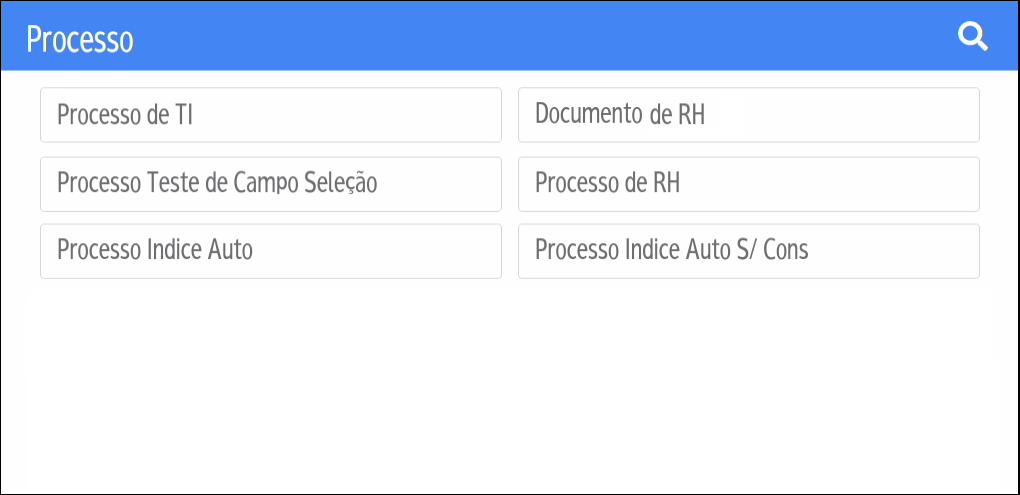Select the Documento de RH entry
The height and width of the screenshot is (495, 1020).
749,115
